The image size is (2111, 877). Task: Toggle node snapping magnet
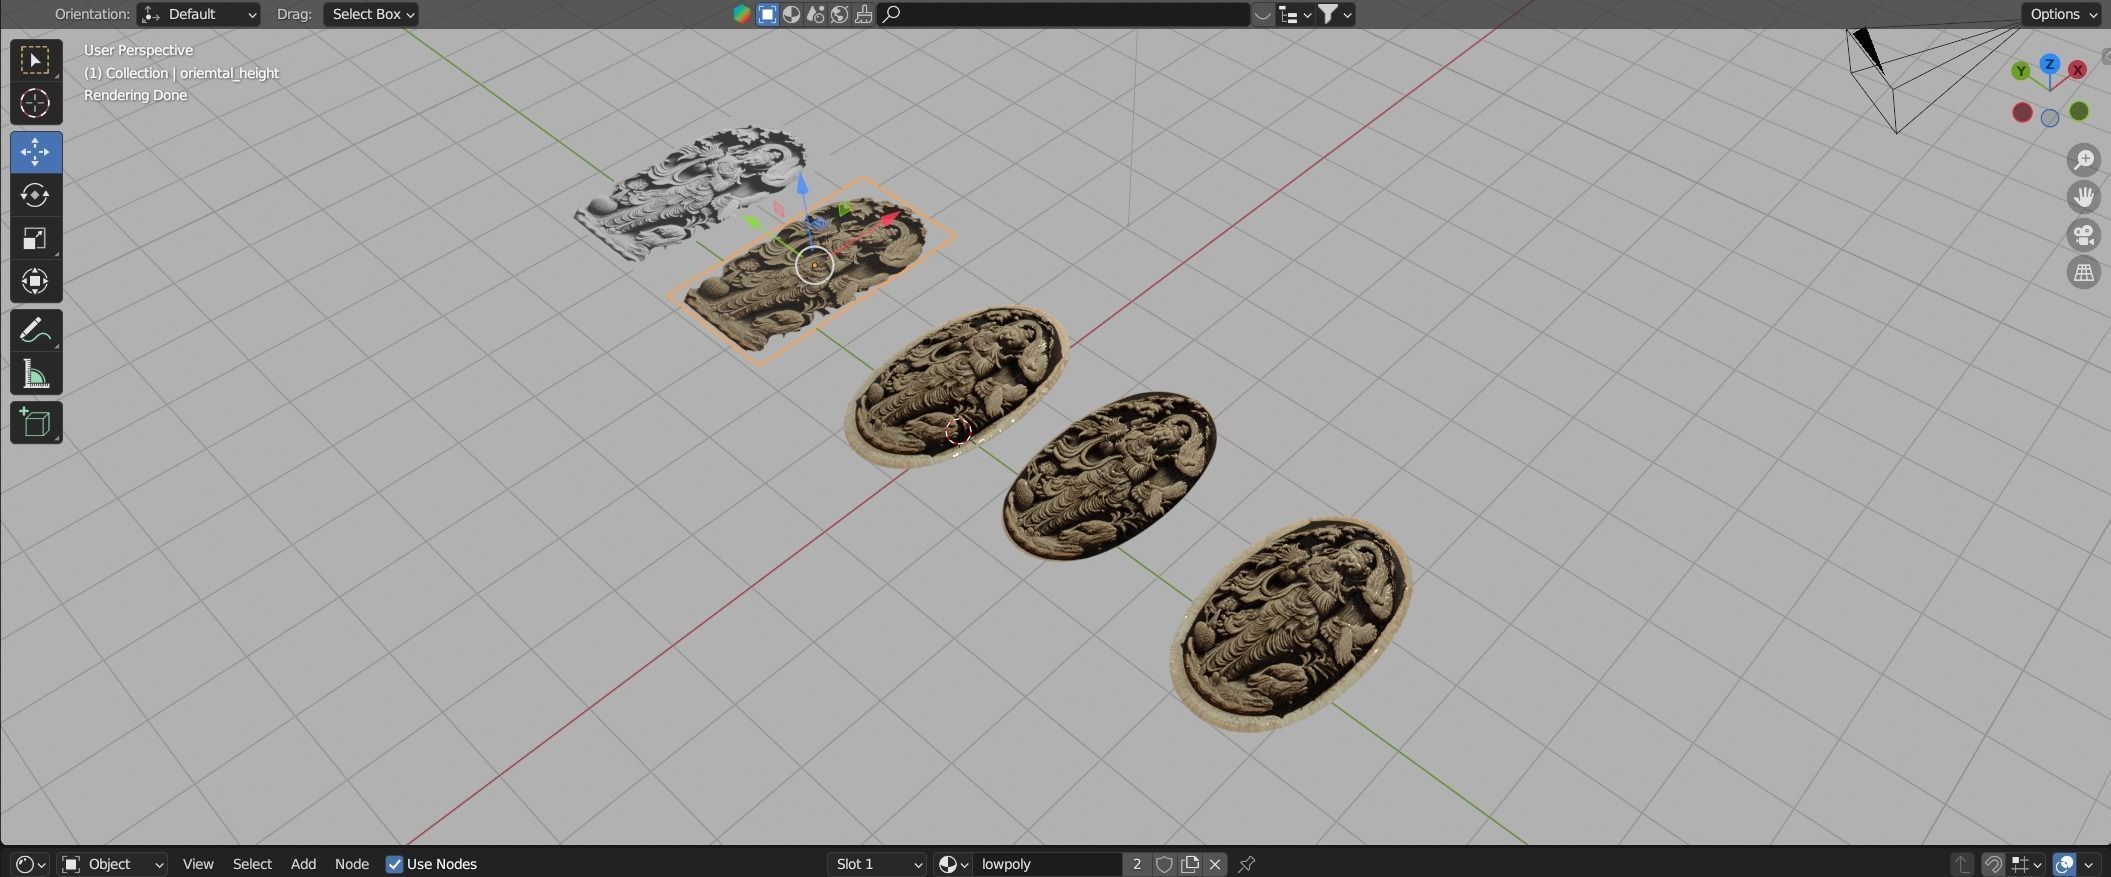pos(1992,864)
